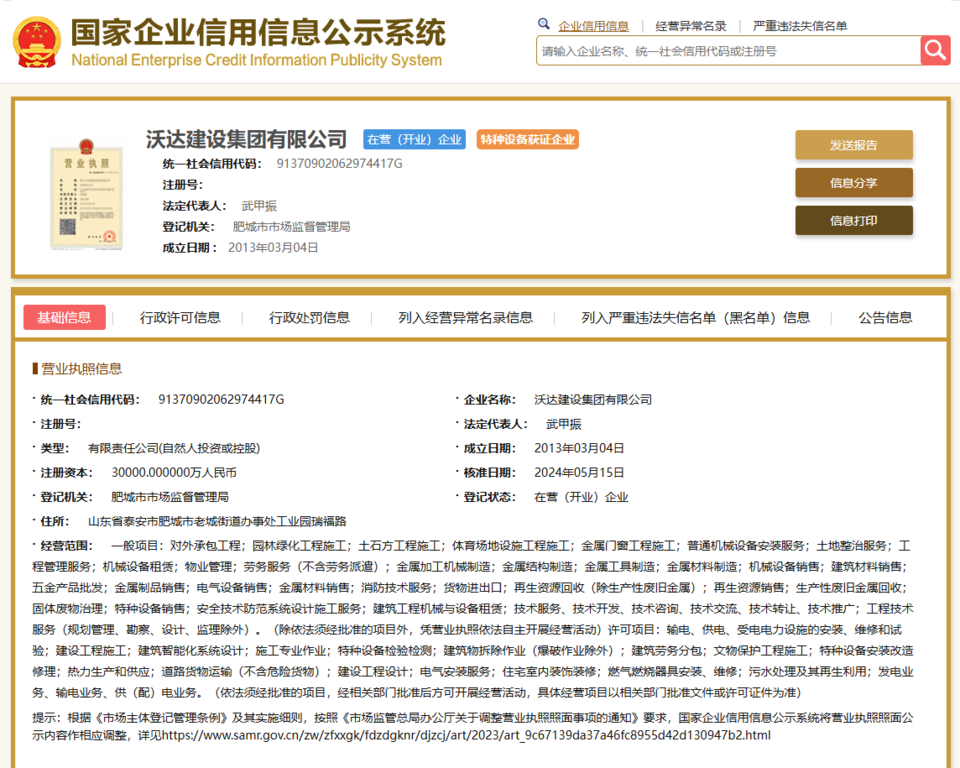Select the 经营异常名录 search category
Screen dimensions: 960x768
coord(691,26)
